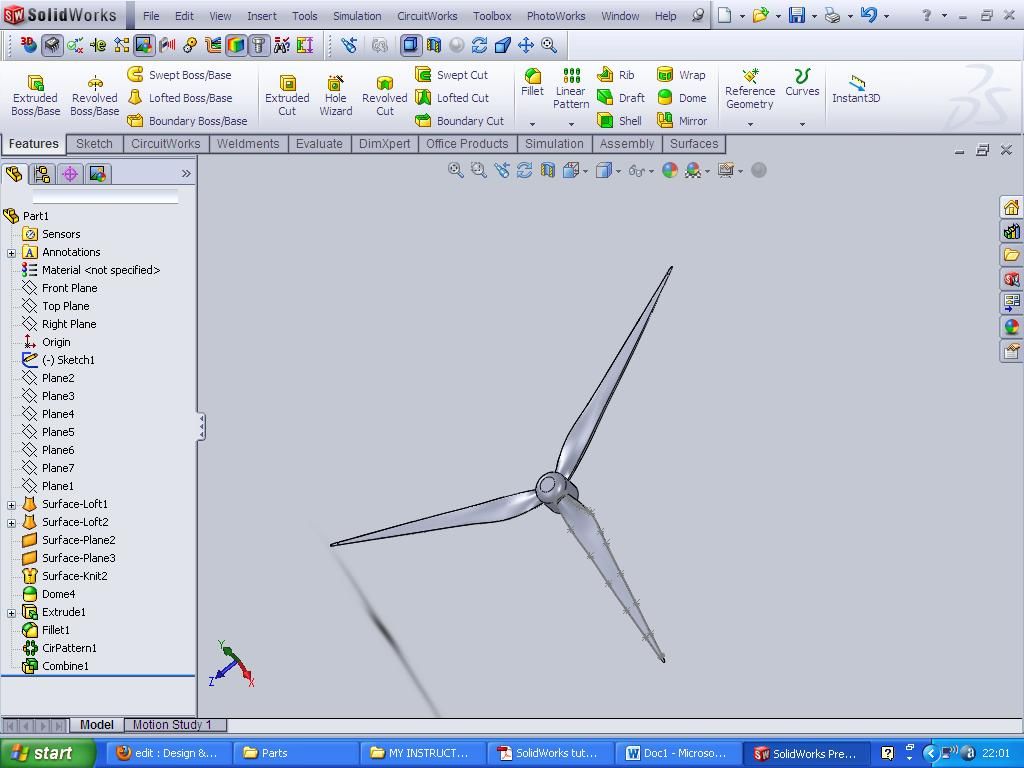Viewport: 1024px width, 768px height.
Task: Open the PropertyManager tab icon
Action: 42,174
